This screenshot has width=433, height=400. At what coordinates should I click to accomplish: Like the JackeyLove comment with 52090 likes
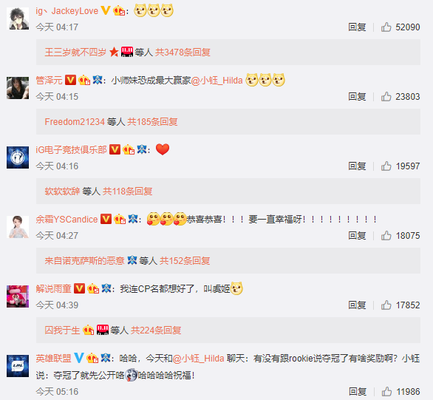tap(386, 27)
